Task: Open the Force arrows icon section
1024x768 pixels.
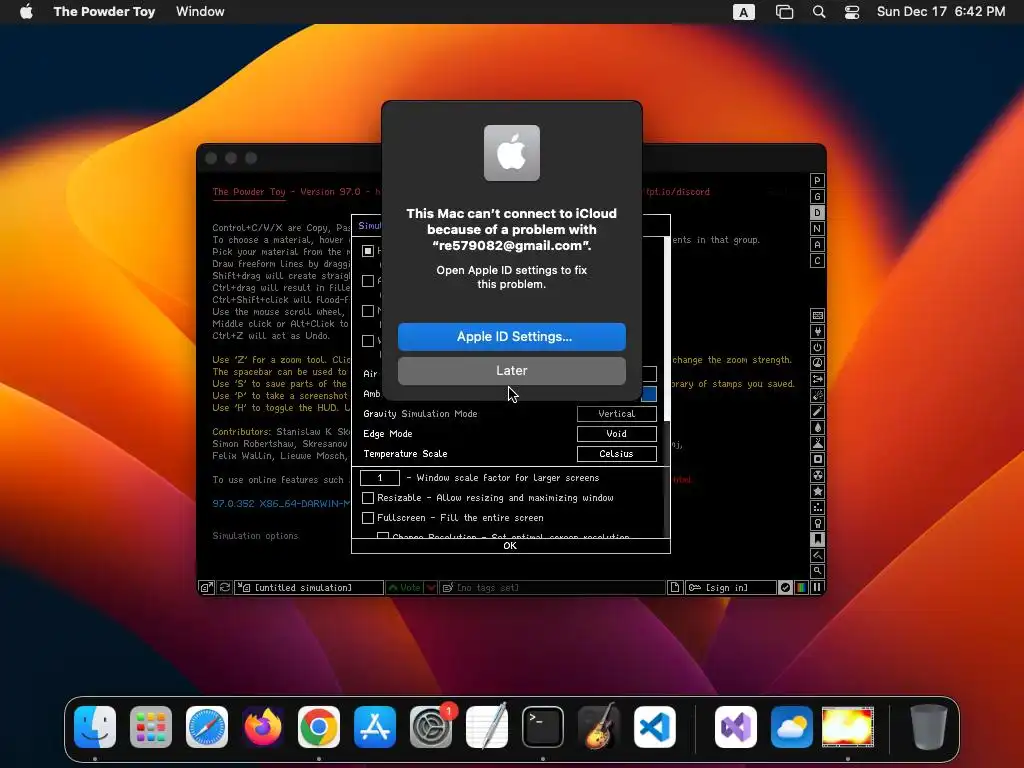Action: (817, 379)
